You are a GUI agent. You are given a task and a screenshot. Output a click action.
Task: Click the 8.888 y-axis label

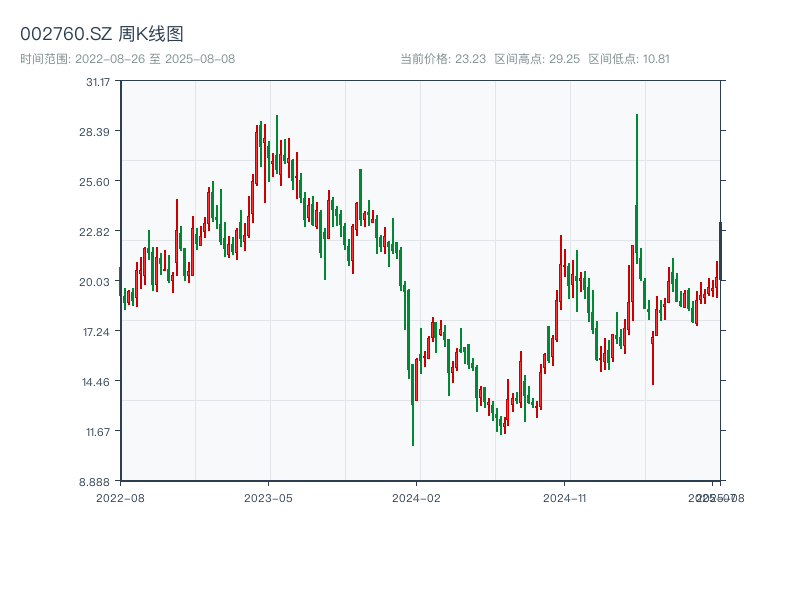(x=94, y=482)
